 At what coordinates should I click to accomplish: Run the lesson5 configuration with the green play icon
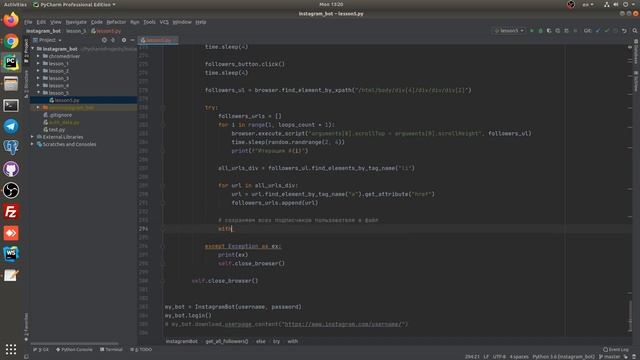pos(531,31)
